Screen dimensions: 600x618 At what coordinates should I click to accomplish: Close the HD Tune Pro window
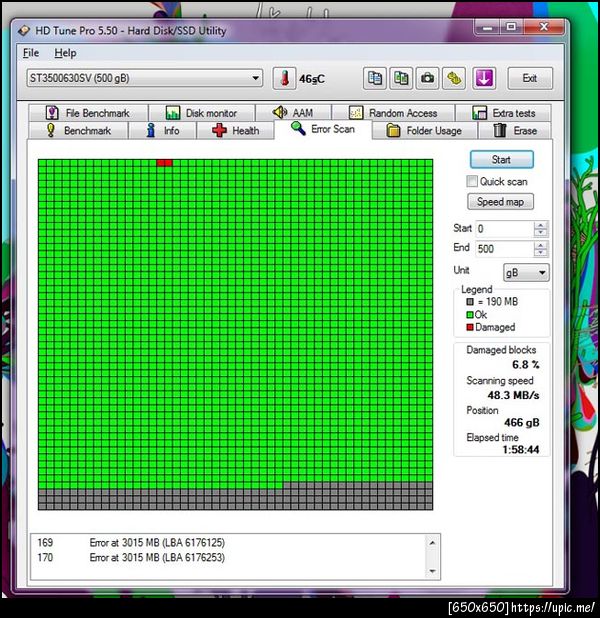[544, 27]
